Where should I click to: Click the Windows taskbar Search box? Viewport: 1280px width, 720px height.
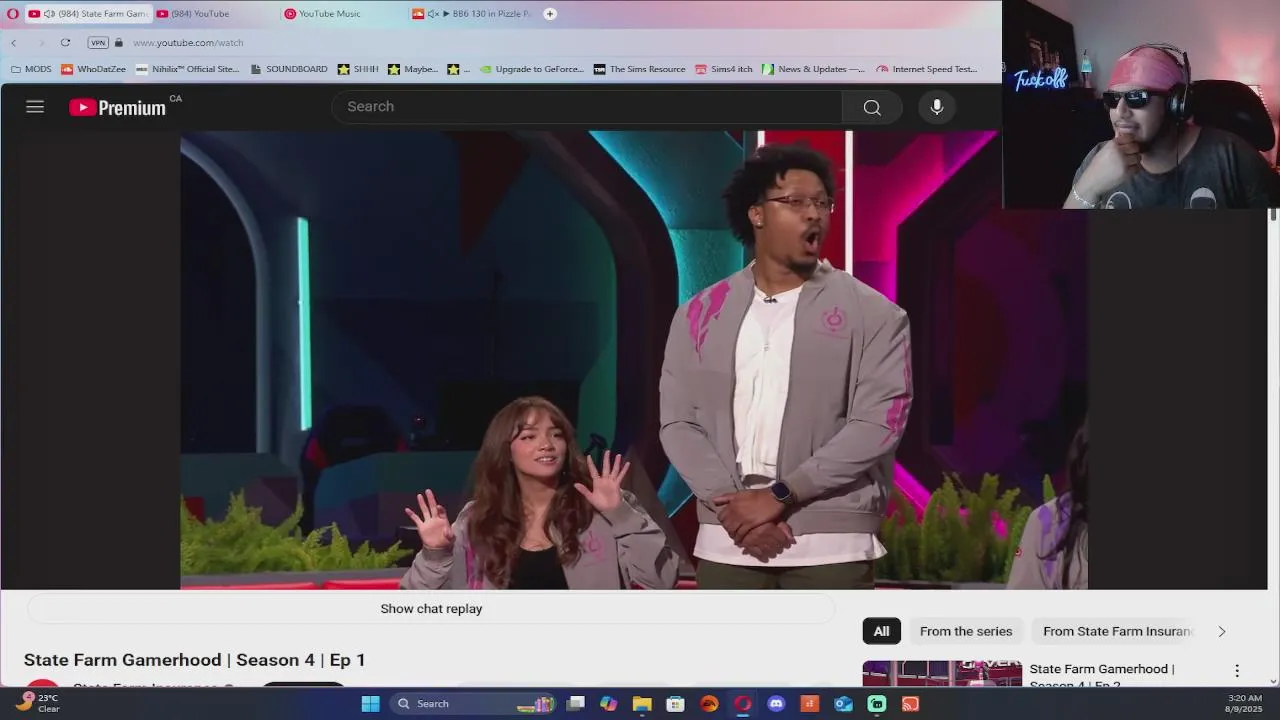pyautogui.click(x=474, y=704)
